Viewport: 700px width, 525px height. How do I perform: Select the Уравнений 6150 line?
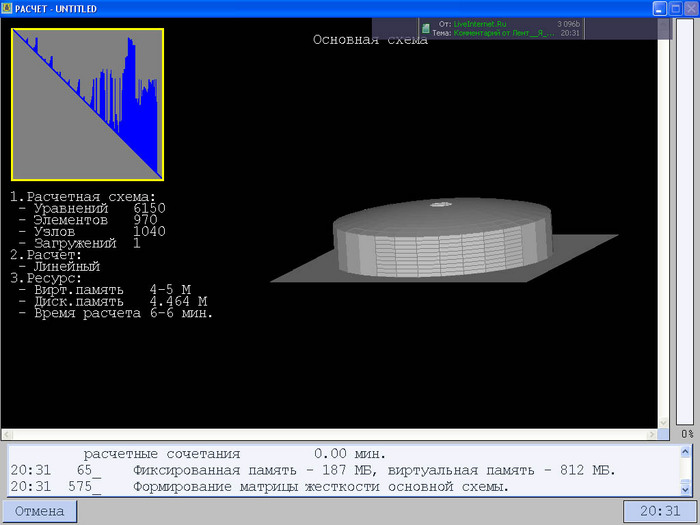click(92, 208)
